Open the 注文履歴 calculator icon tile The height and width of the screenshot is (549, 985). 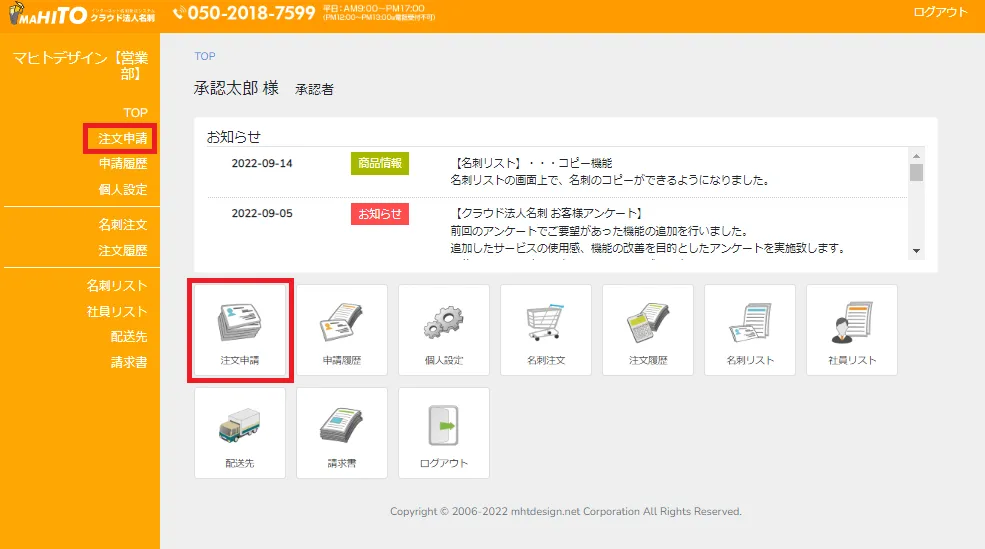pyautogui.click(x=648, y=330)
